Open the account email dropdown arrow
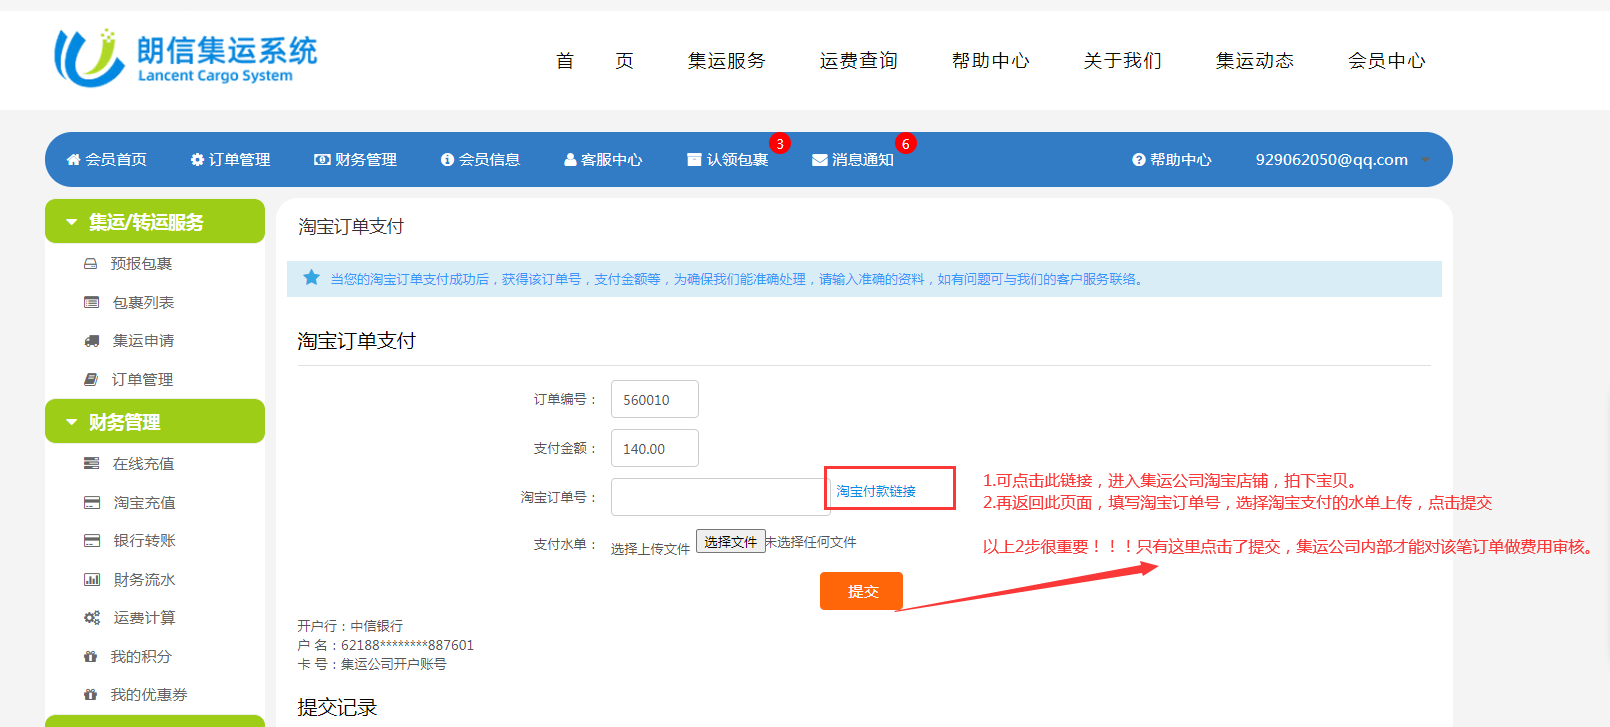This screenshot has width=1610, height=727. click(1425, 160)
